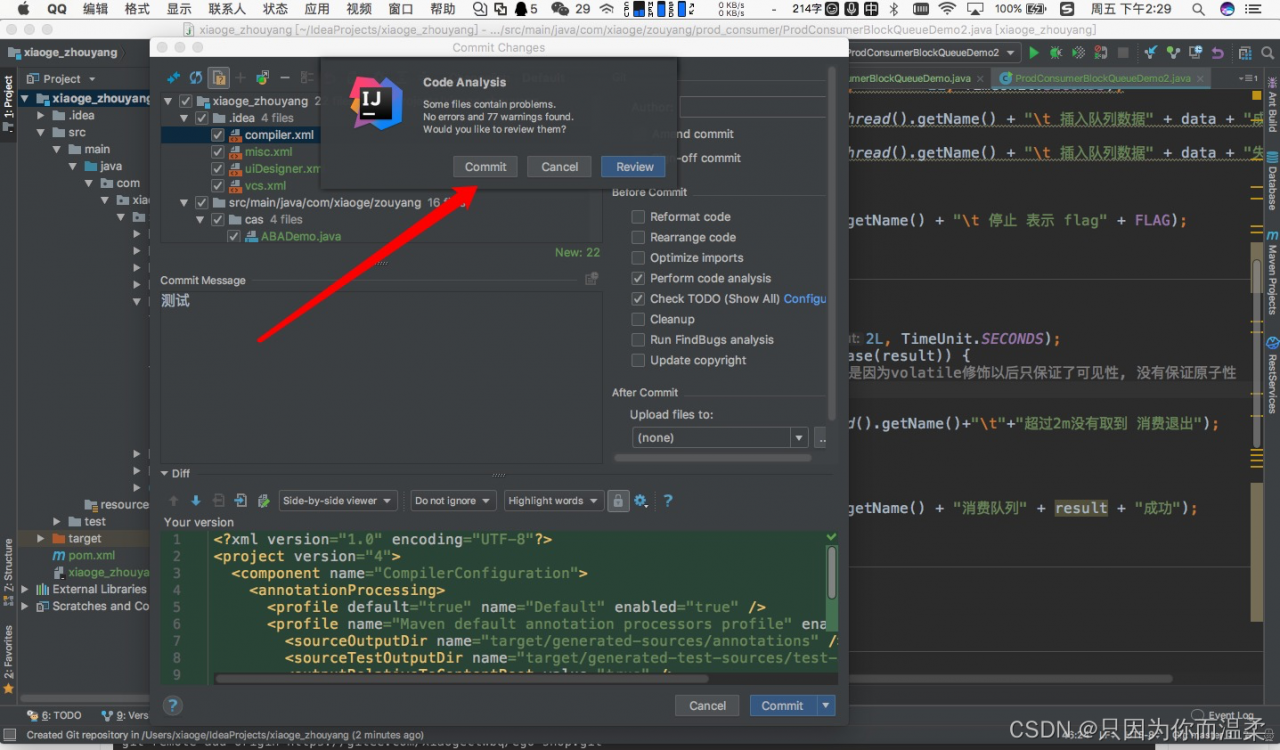Open the Do not ignore dropdown
This screenshot has width=1280, height=750.
pos(453,501)
